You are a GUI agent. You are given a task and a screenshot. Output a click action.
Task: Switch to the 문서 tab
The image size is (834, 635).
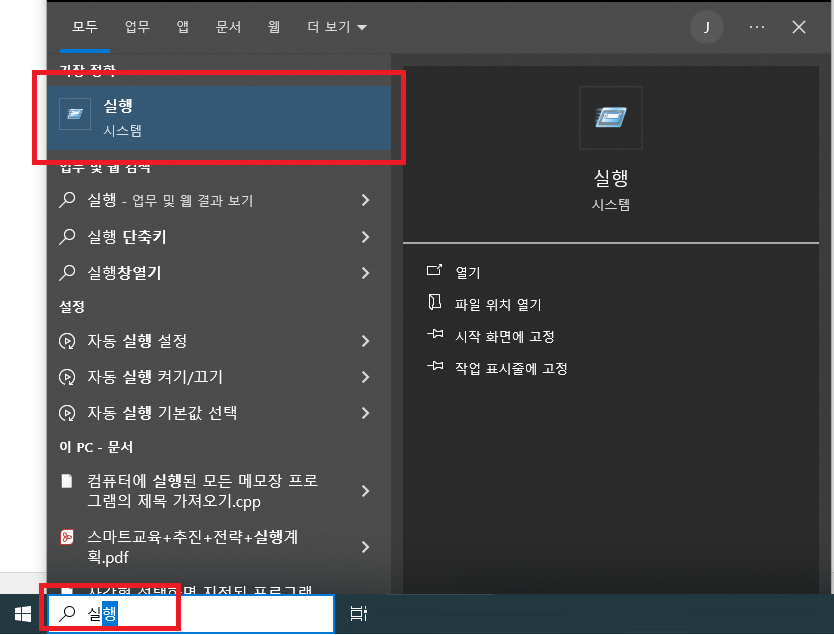[x=229, y=27]
